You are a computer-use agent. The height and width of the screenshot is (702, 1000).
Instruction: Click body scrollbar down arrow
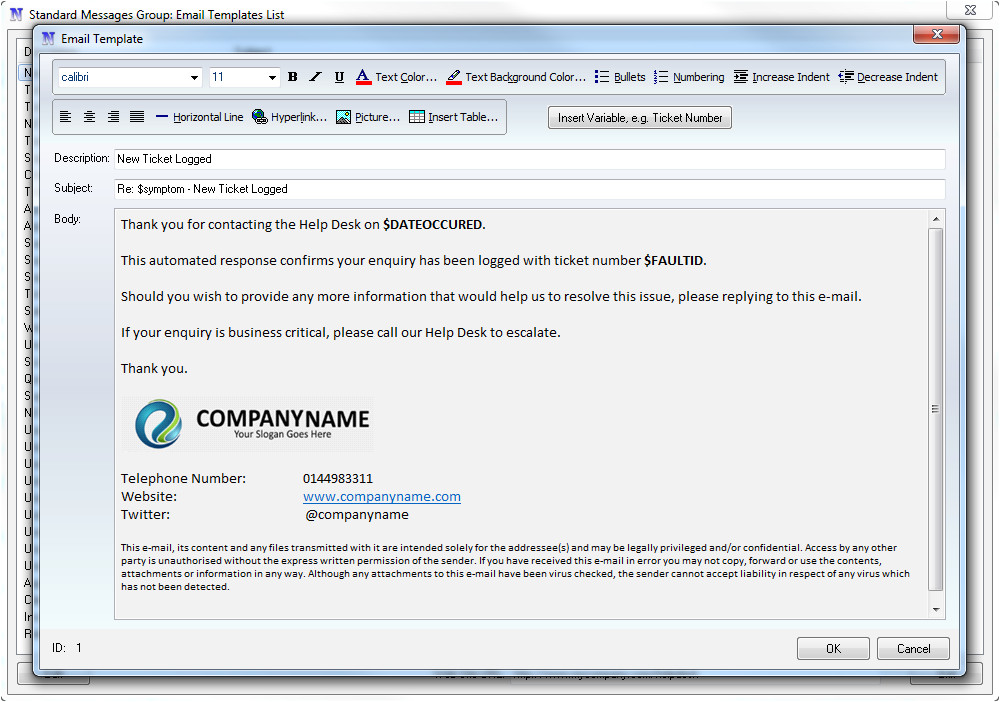(936, 610)
